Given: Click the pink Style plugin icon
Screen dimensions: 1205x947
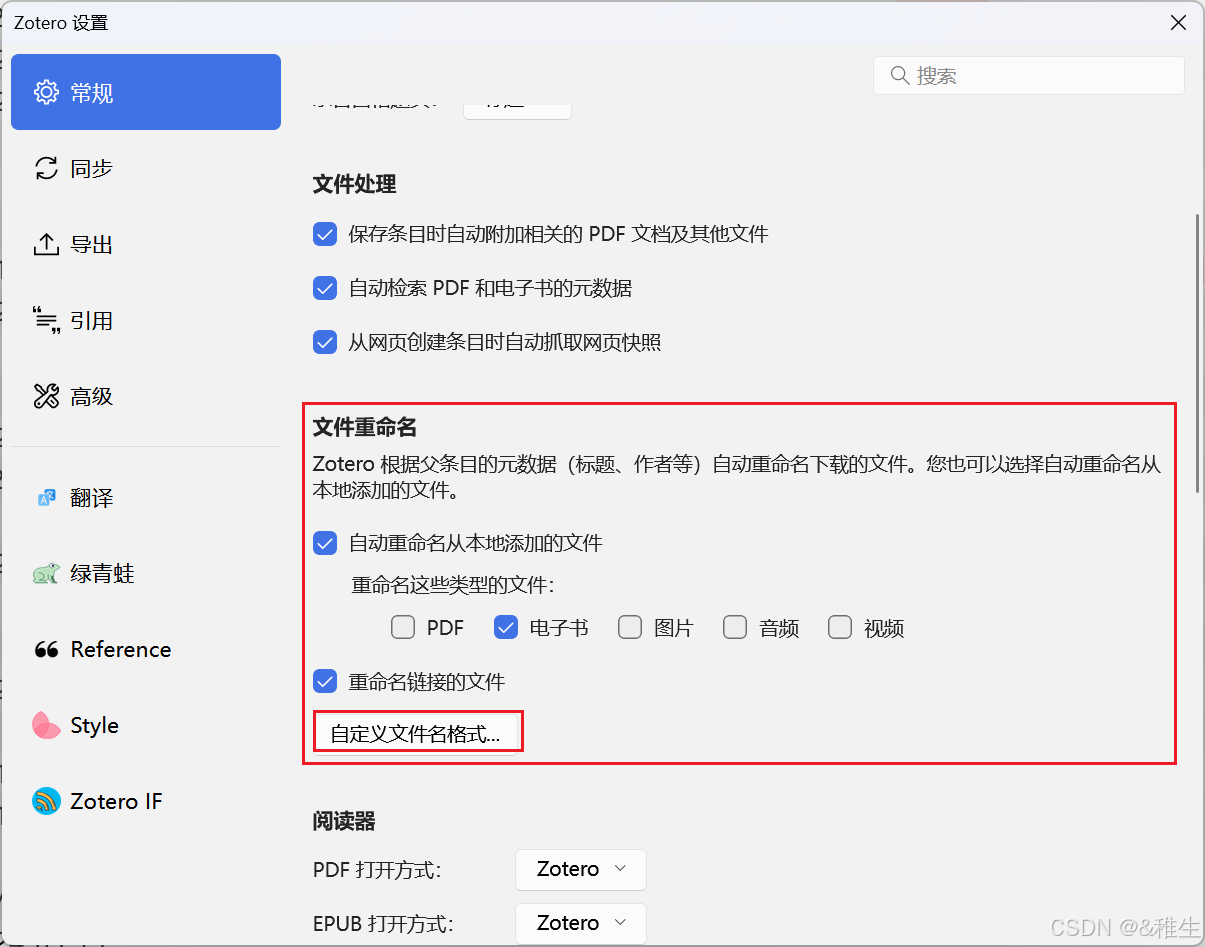Looking at the screenshot, I should (x=46, y=726).
